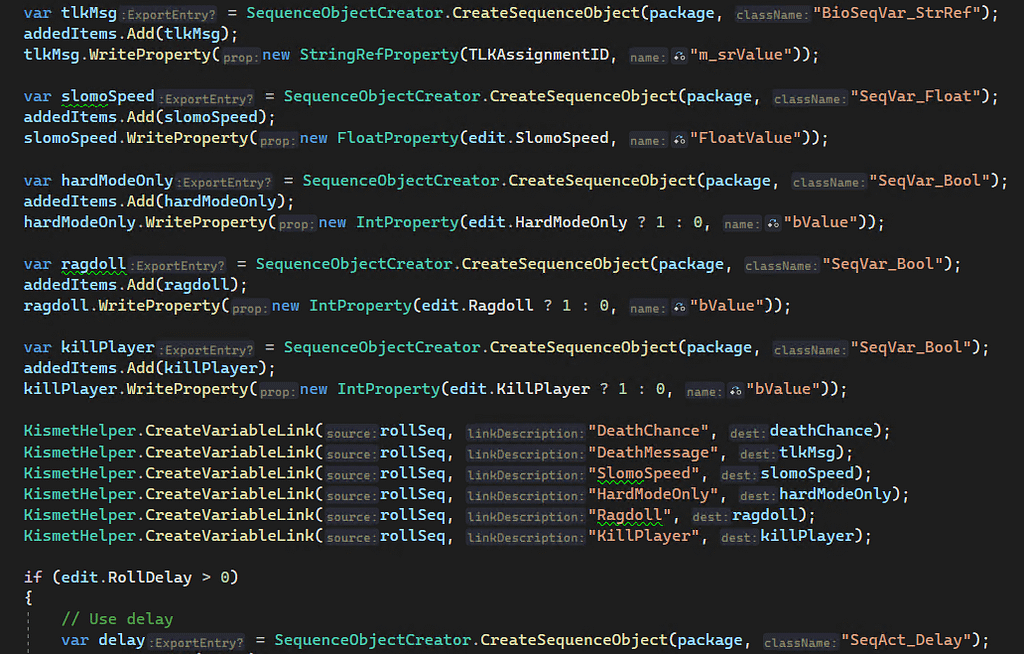Click the conversion icon before "FloatValue"
1024x654 pixels.
(x=679, y=138)
